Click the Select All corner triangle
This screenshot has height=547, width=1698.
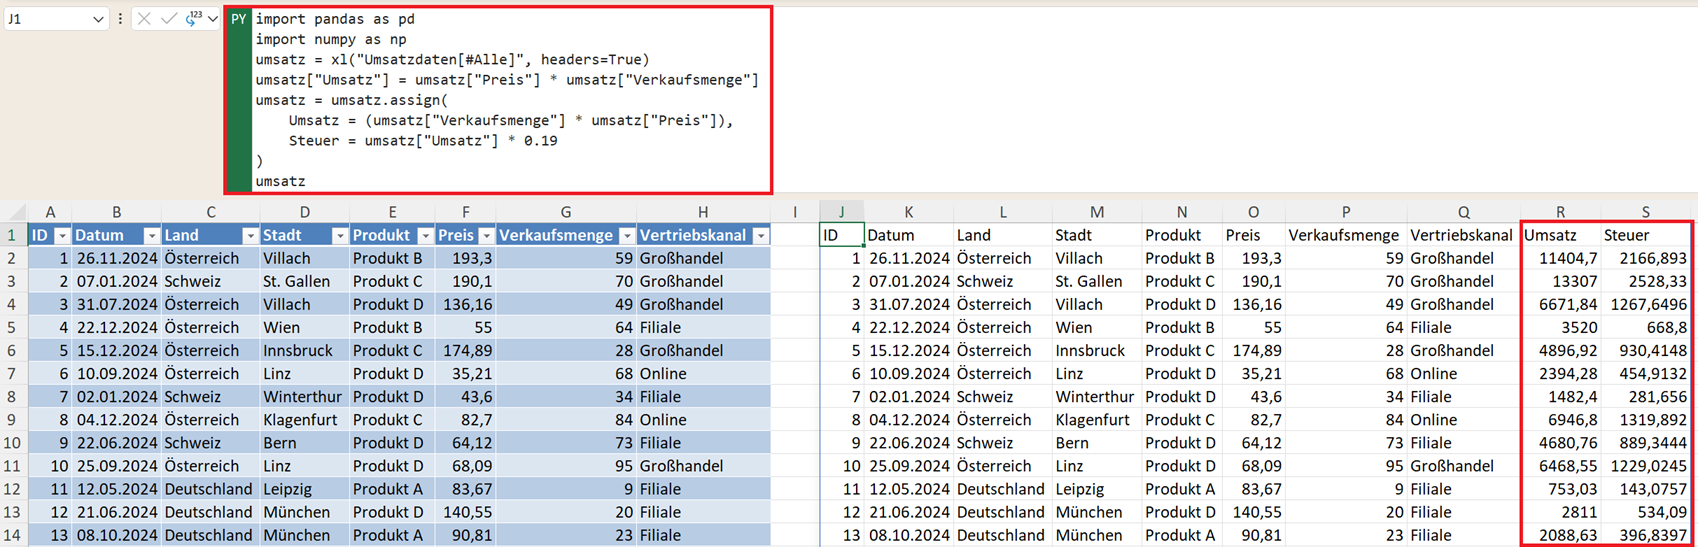click(x=17, y=212)
